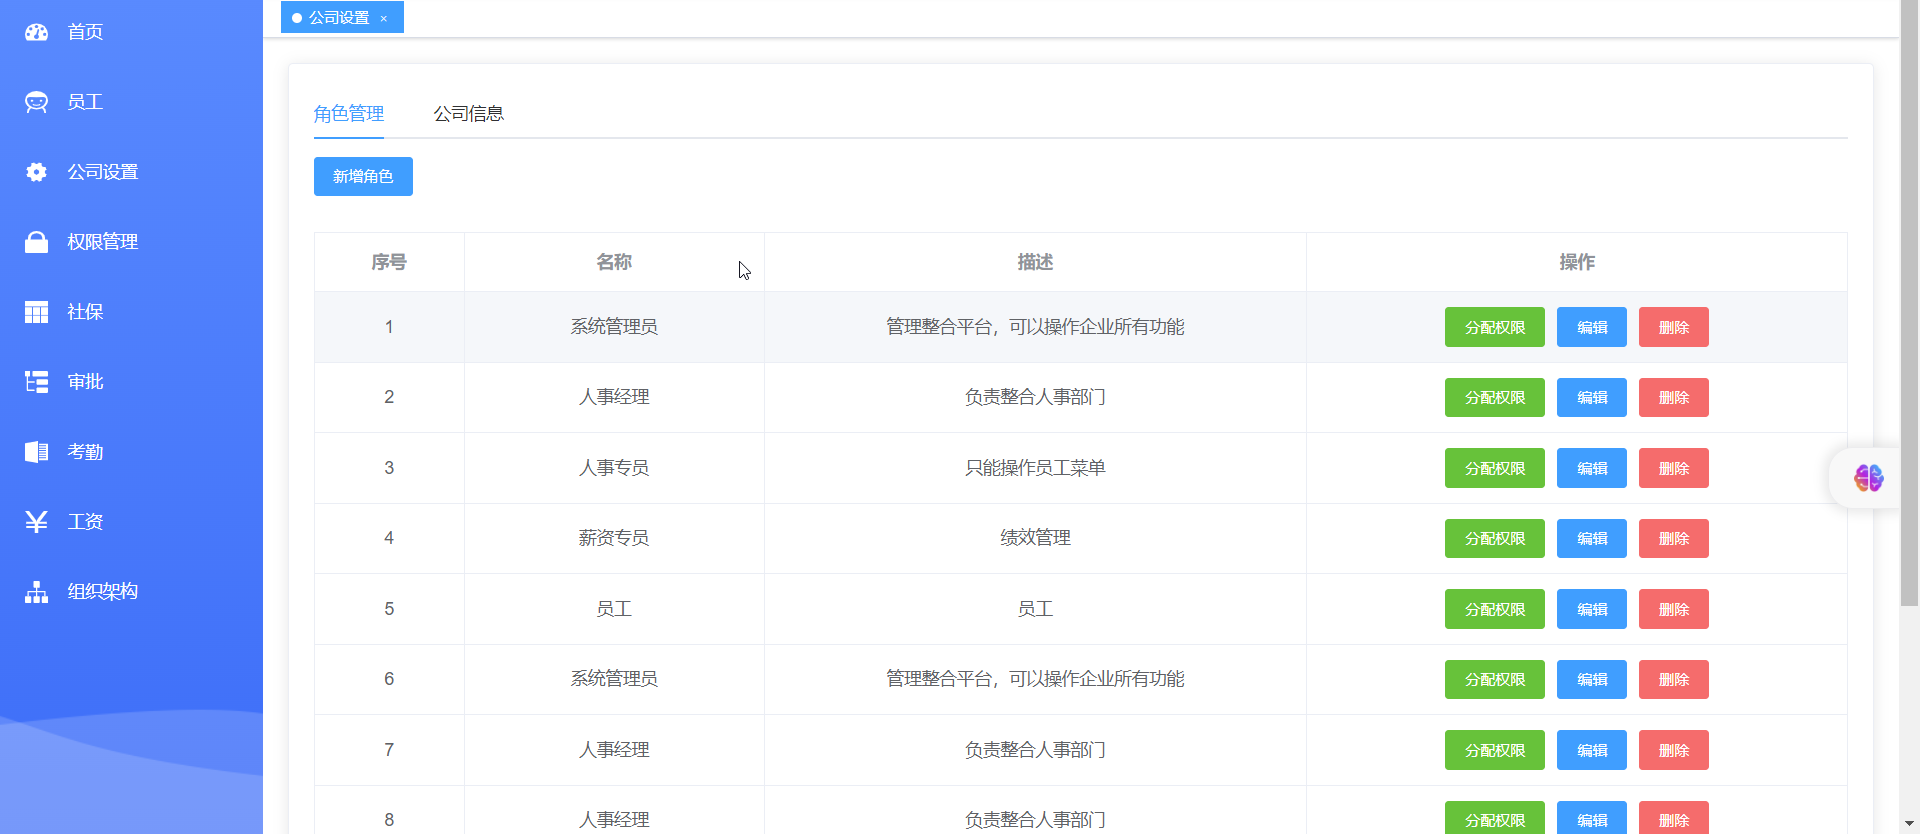Click 删除 in row 5 员工
Viewport: 1920px width, 834px height.
click(x=1674, y=609)
